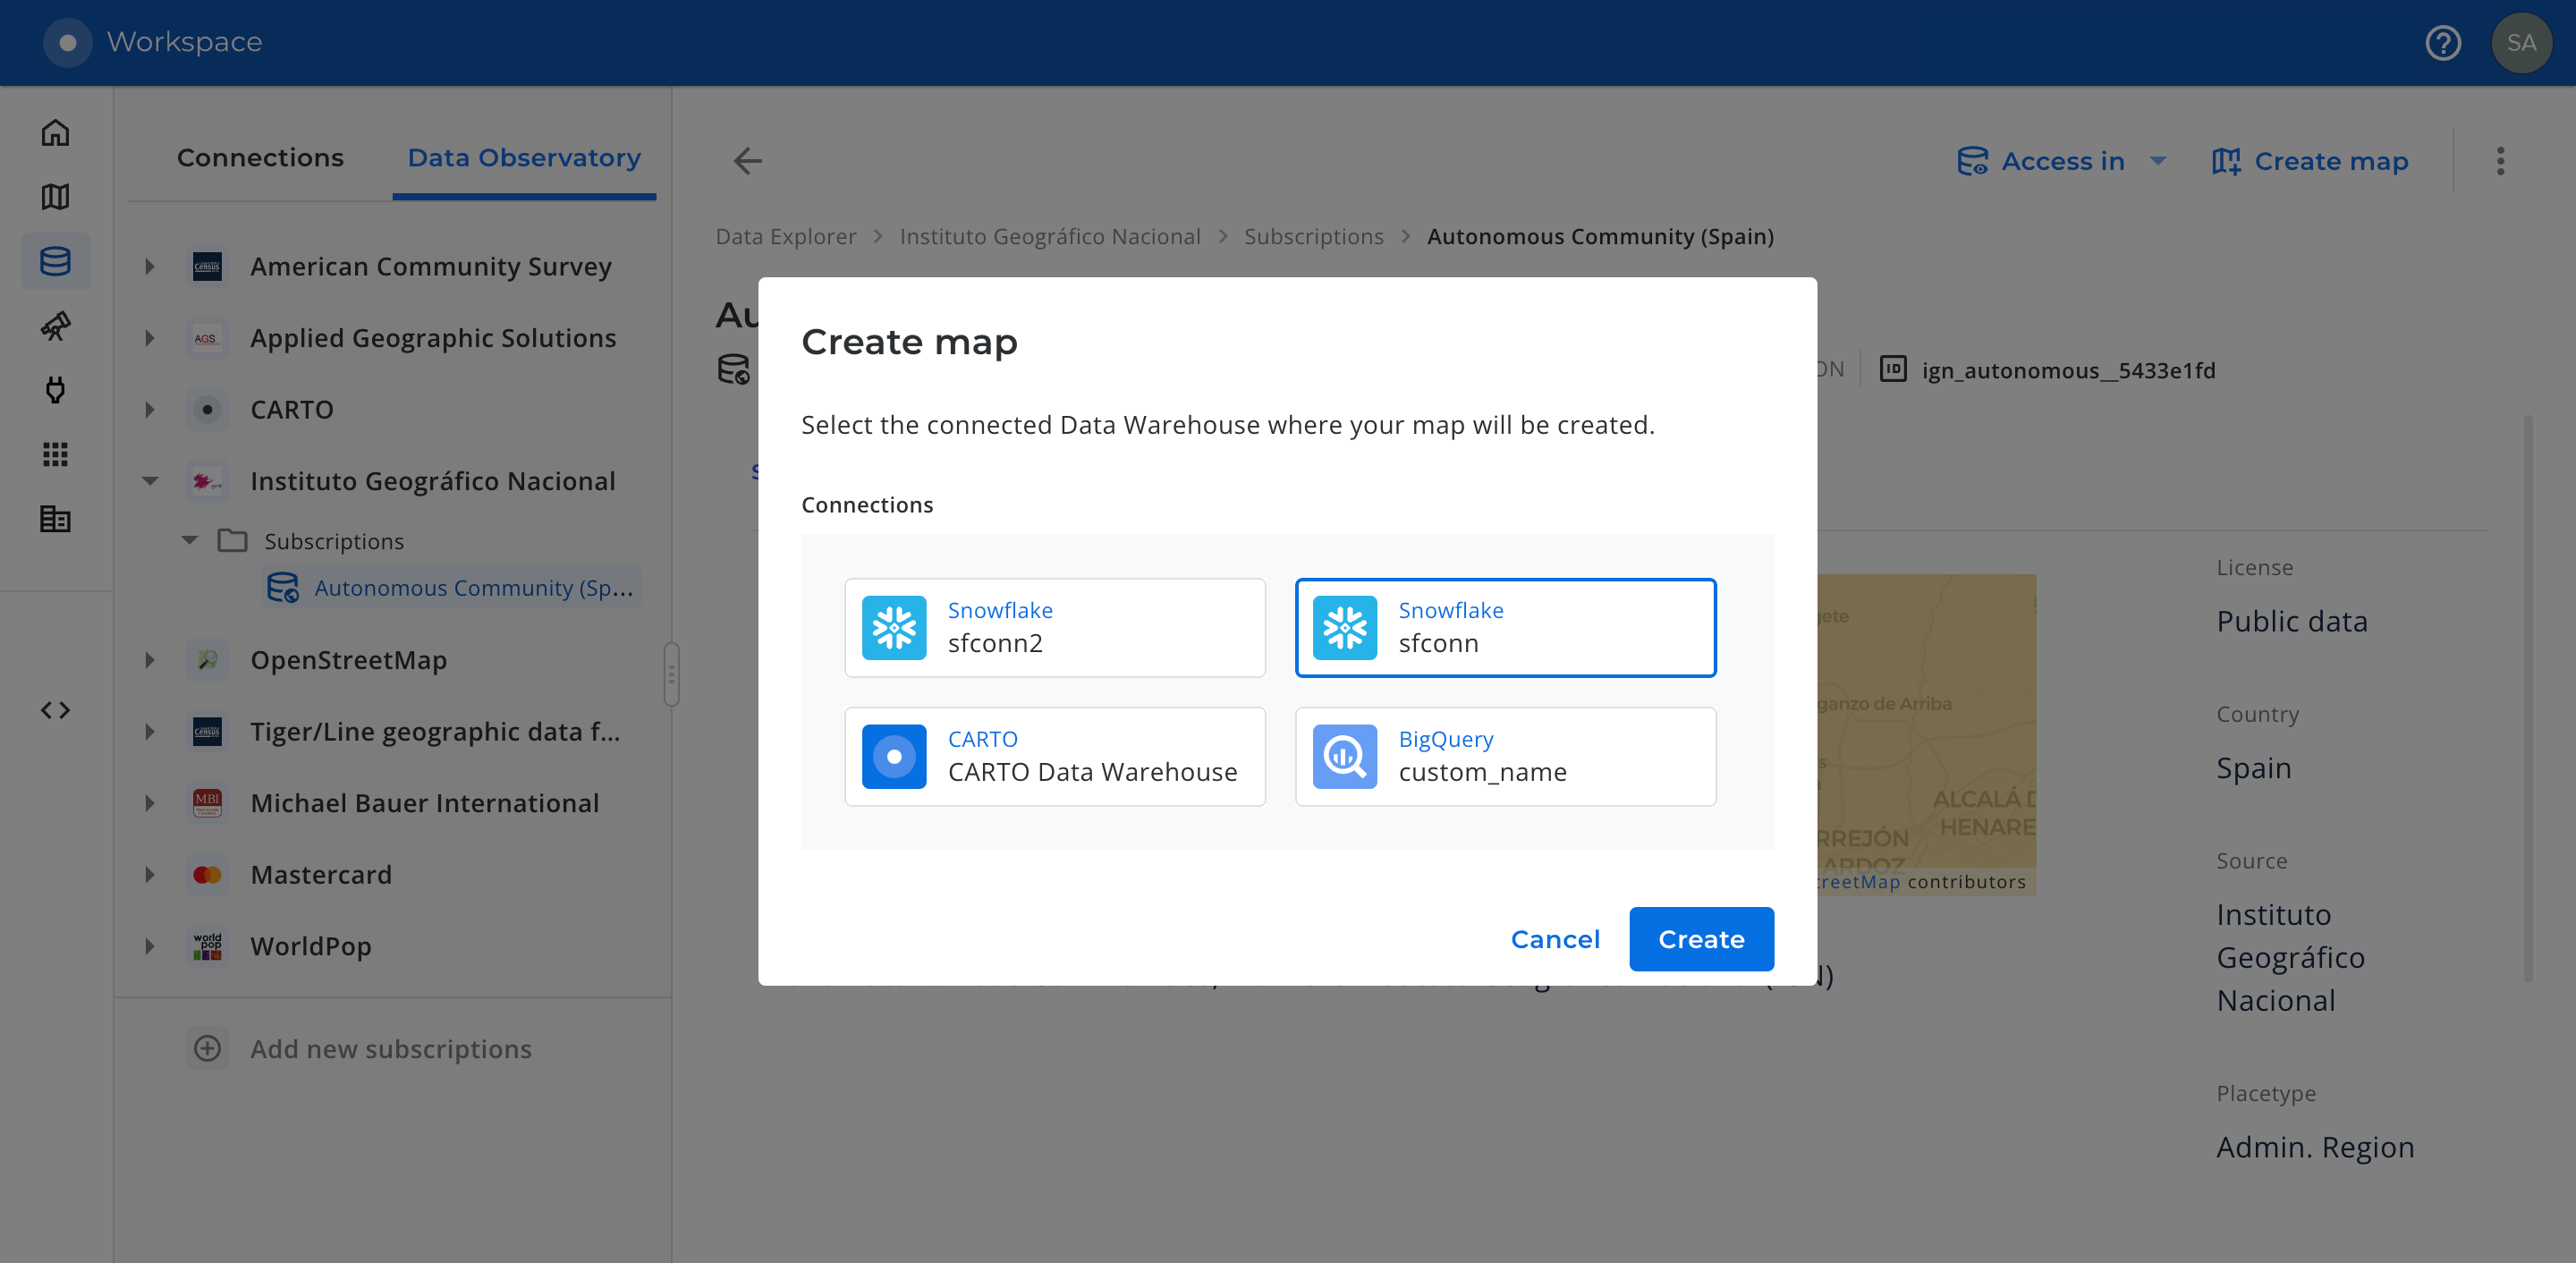Click Create map in the header
The height and width of the screenshot is (1263, 2576).
pyautogui.click(x=2311, y=161)
